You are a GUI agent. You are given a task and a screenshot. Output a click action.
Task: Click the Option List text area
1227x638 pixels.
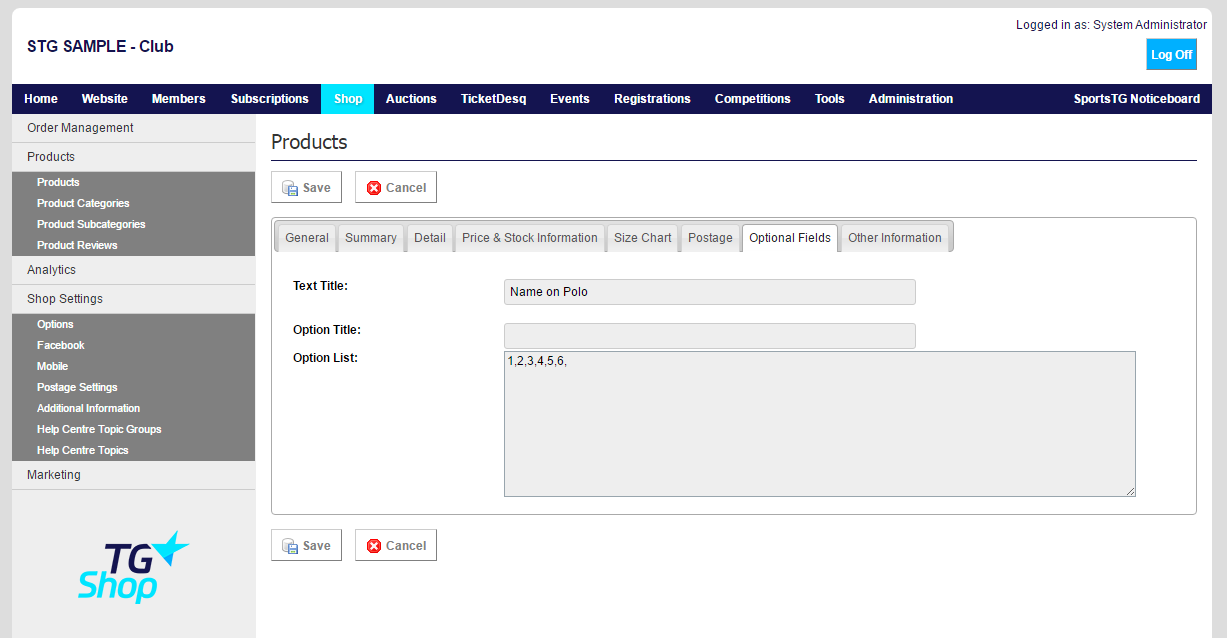click(820, 424)
